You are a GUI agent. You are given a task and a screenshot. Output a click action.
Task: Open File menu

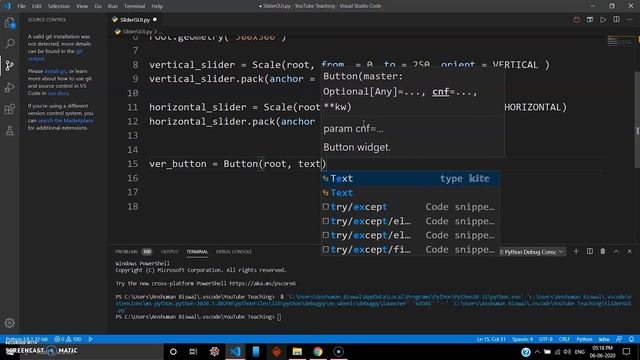point(21,6)
